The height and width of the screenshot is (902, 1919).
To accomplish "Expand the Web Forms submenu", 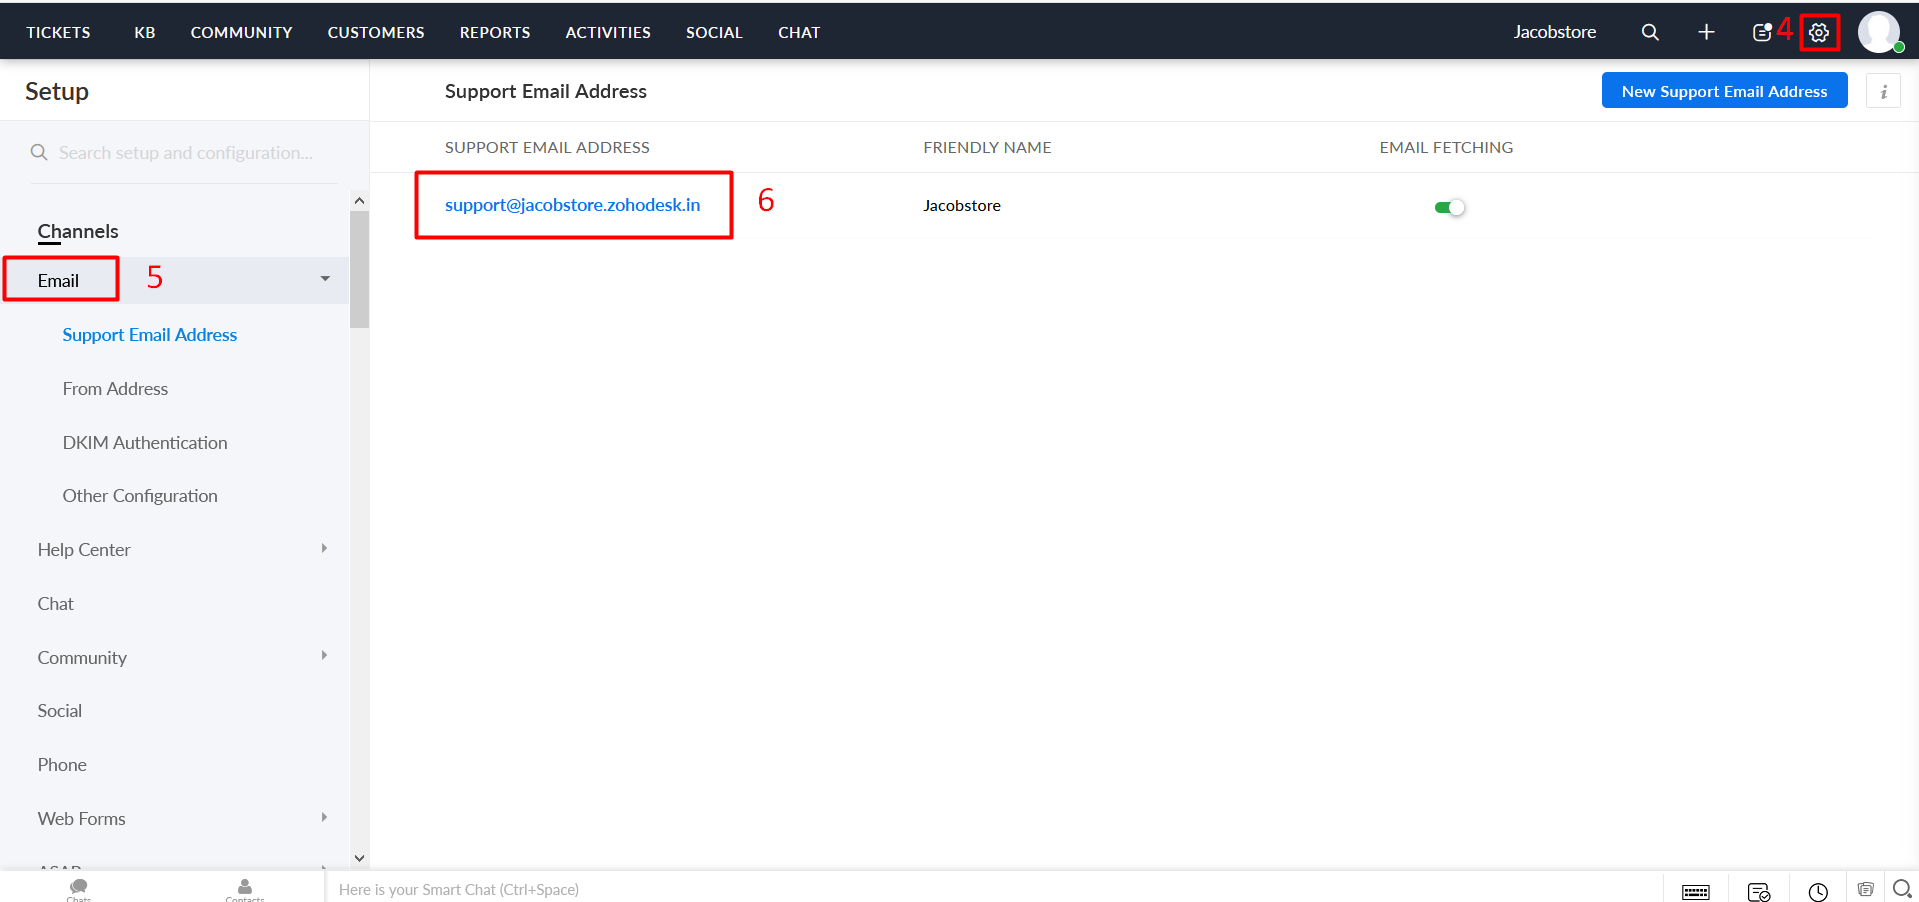I will click(324, 818).
